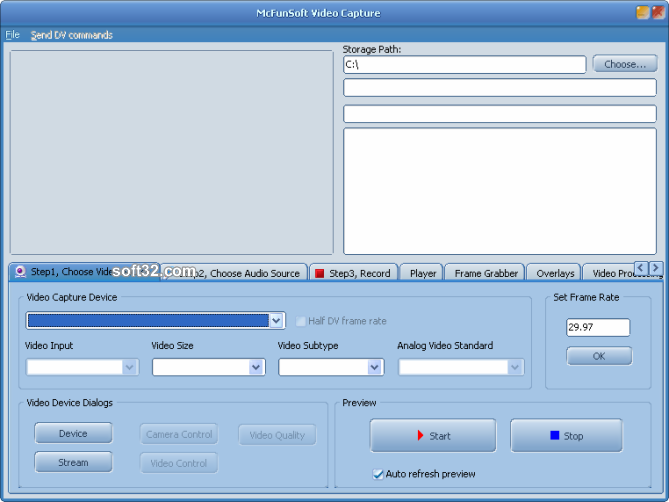669x502 pixels.
Task: Toggle the Auto refresh preview checkbox
Action: click(378, 474)
